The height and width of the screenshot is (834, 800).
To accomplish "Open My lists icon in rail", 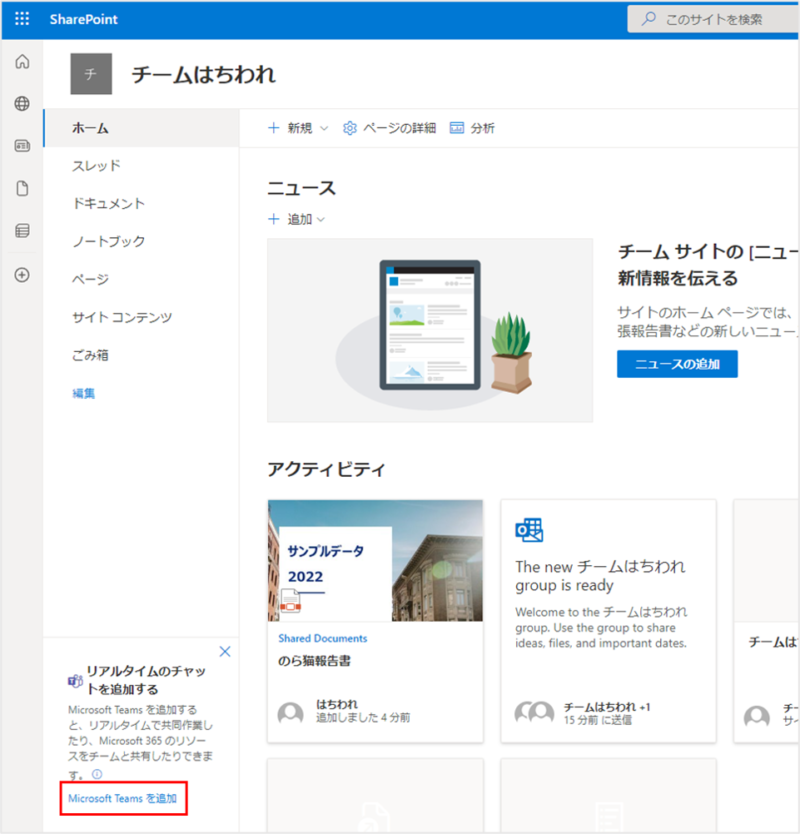I will (x=22, y=231).
